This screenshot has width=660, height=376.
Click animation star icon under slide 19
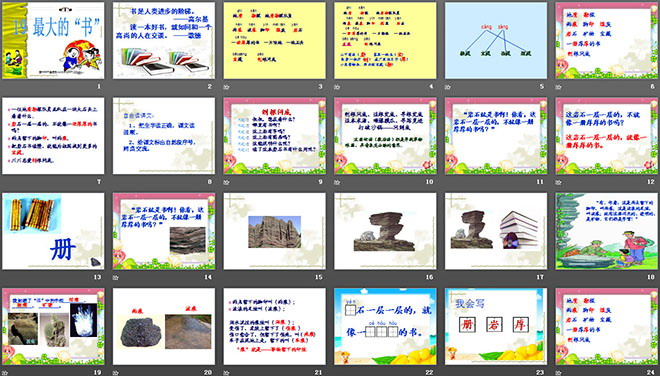(5, 373)
